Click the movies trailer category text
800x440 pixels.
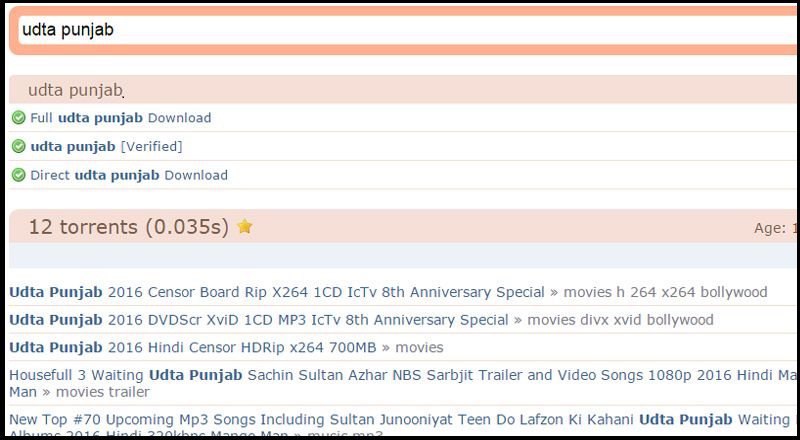(103, 393)
